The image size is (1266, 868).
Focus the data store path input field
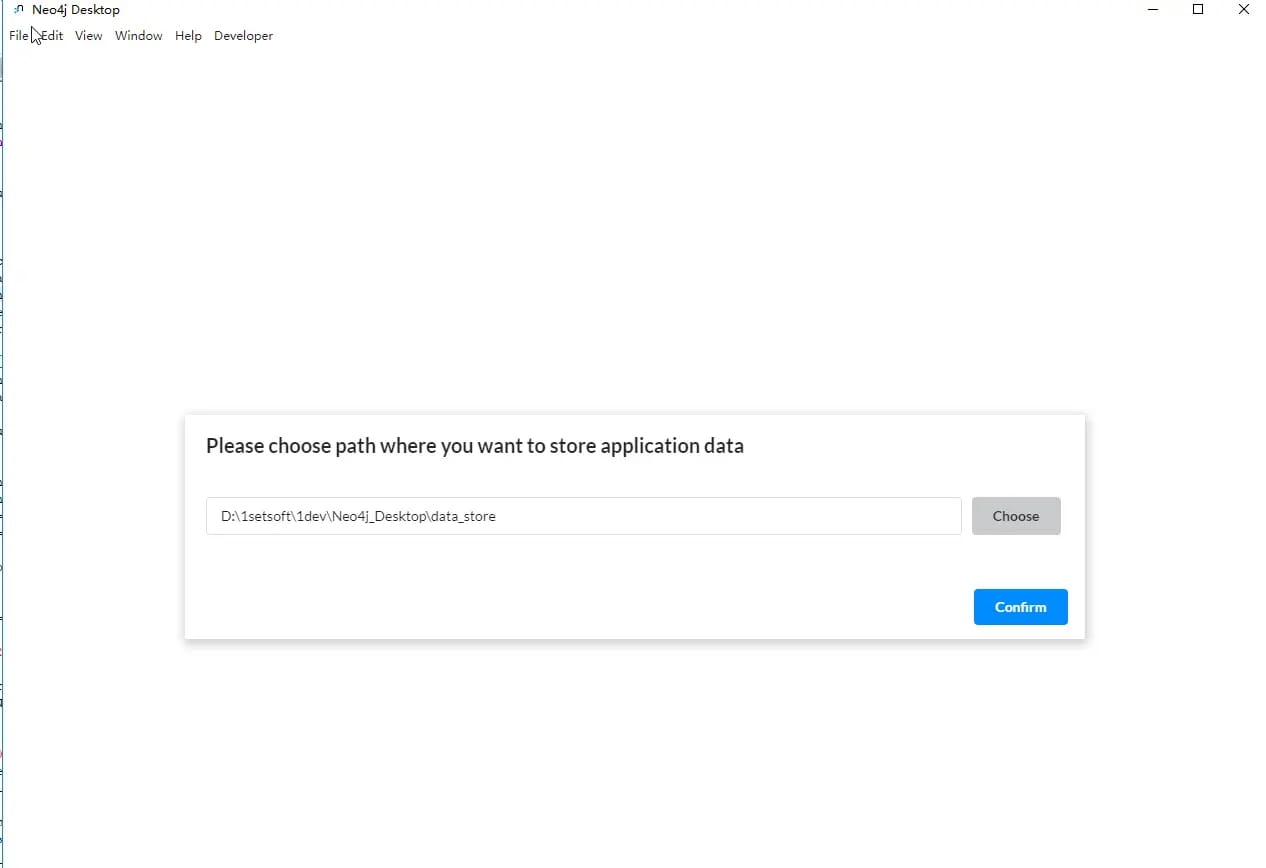[583, 516]
